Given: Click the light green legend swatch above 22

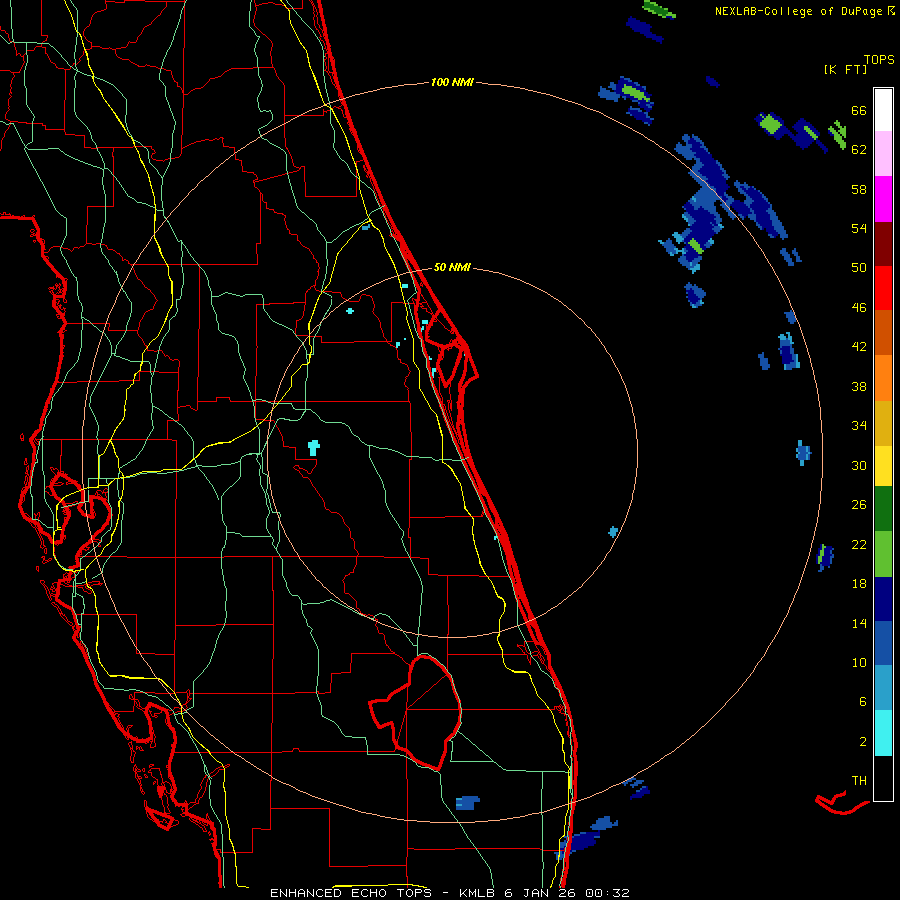Looking at the screenshot, I should [883, 554].
